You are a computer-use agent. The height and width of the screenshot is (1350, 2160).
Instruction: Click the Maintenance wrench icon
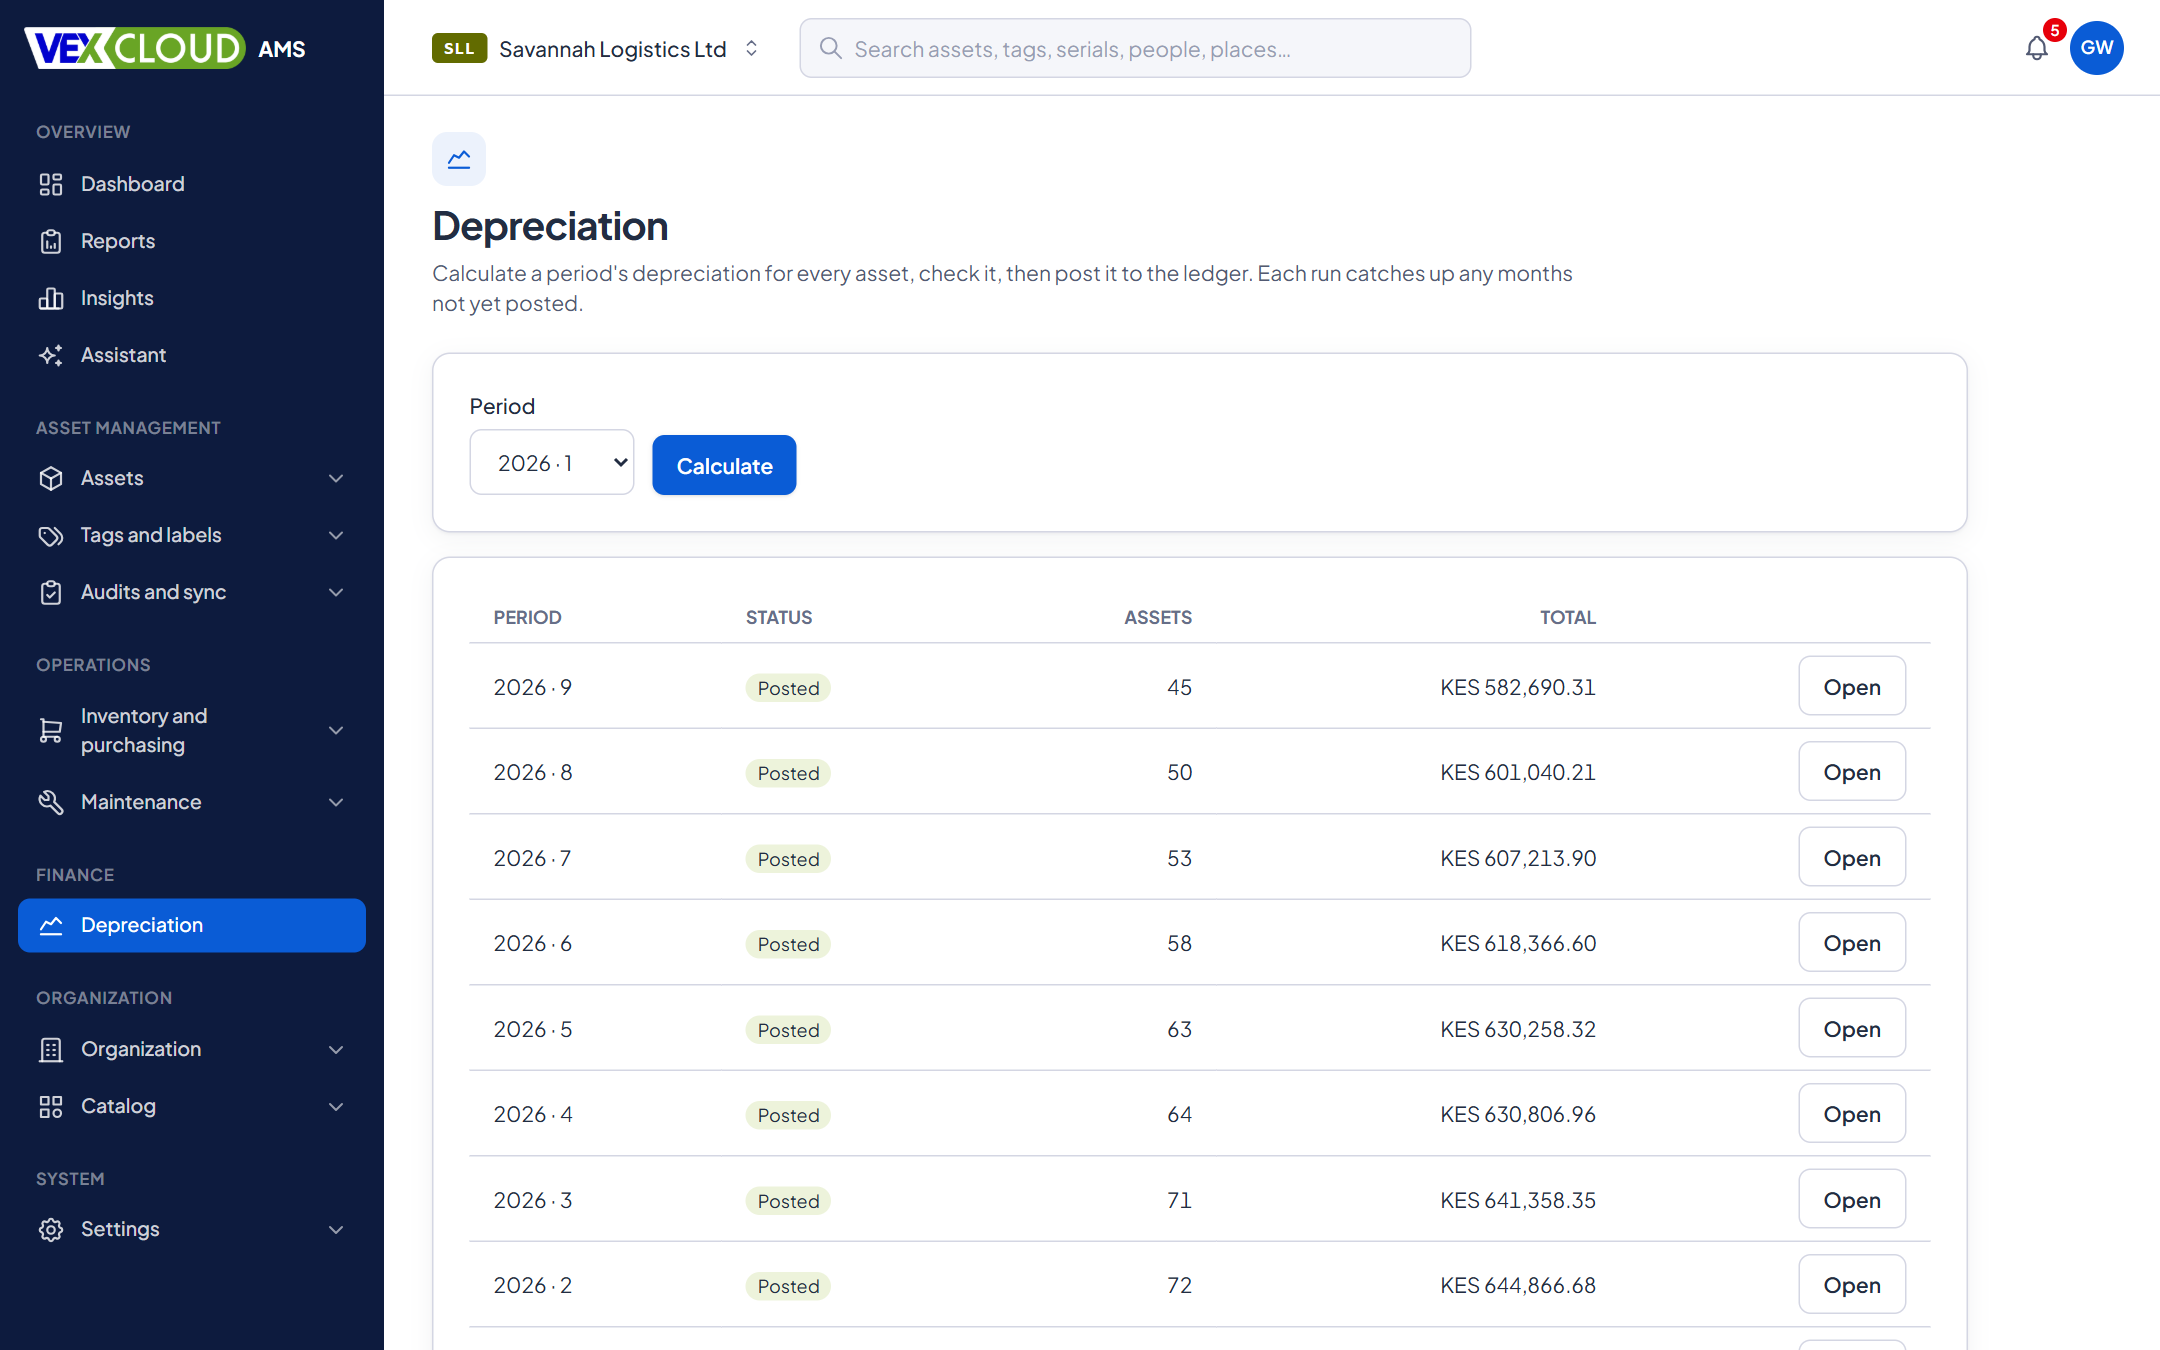(51, 802)
